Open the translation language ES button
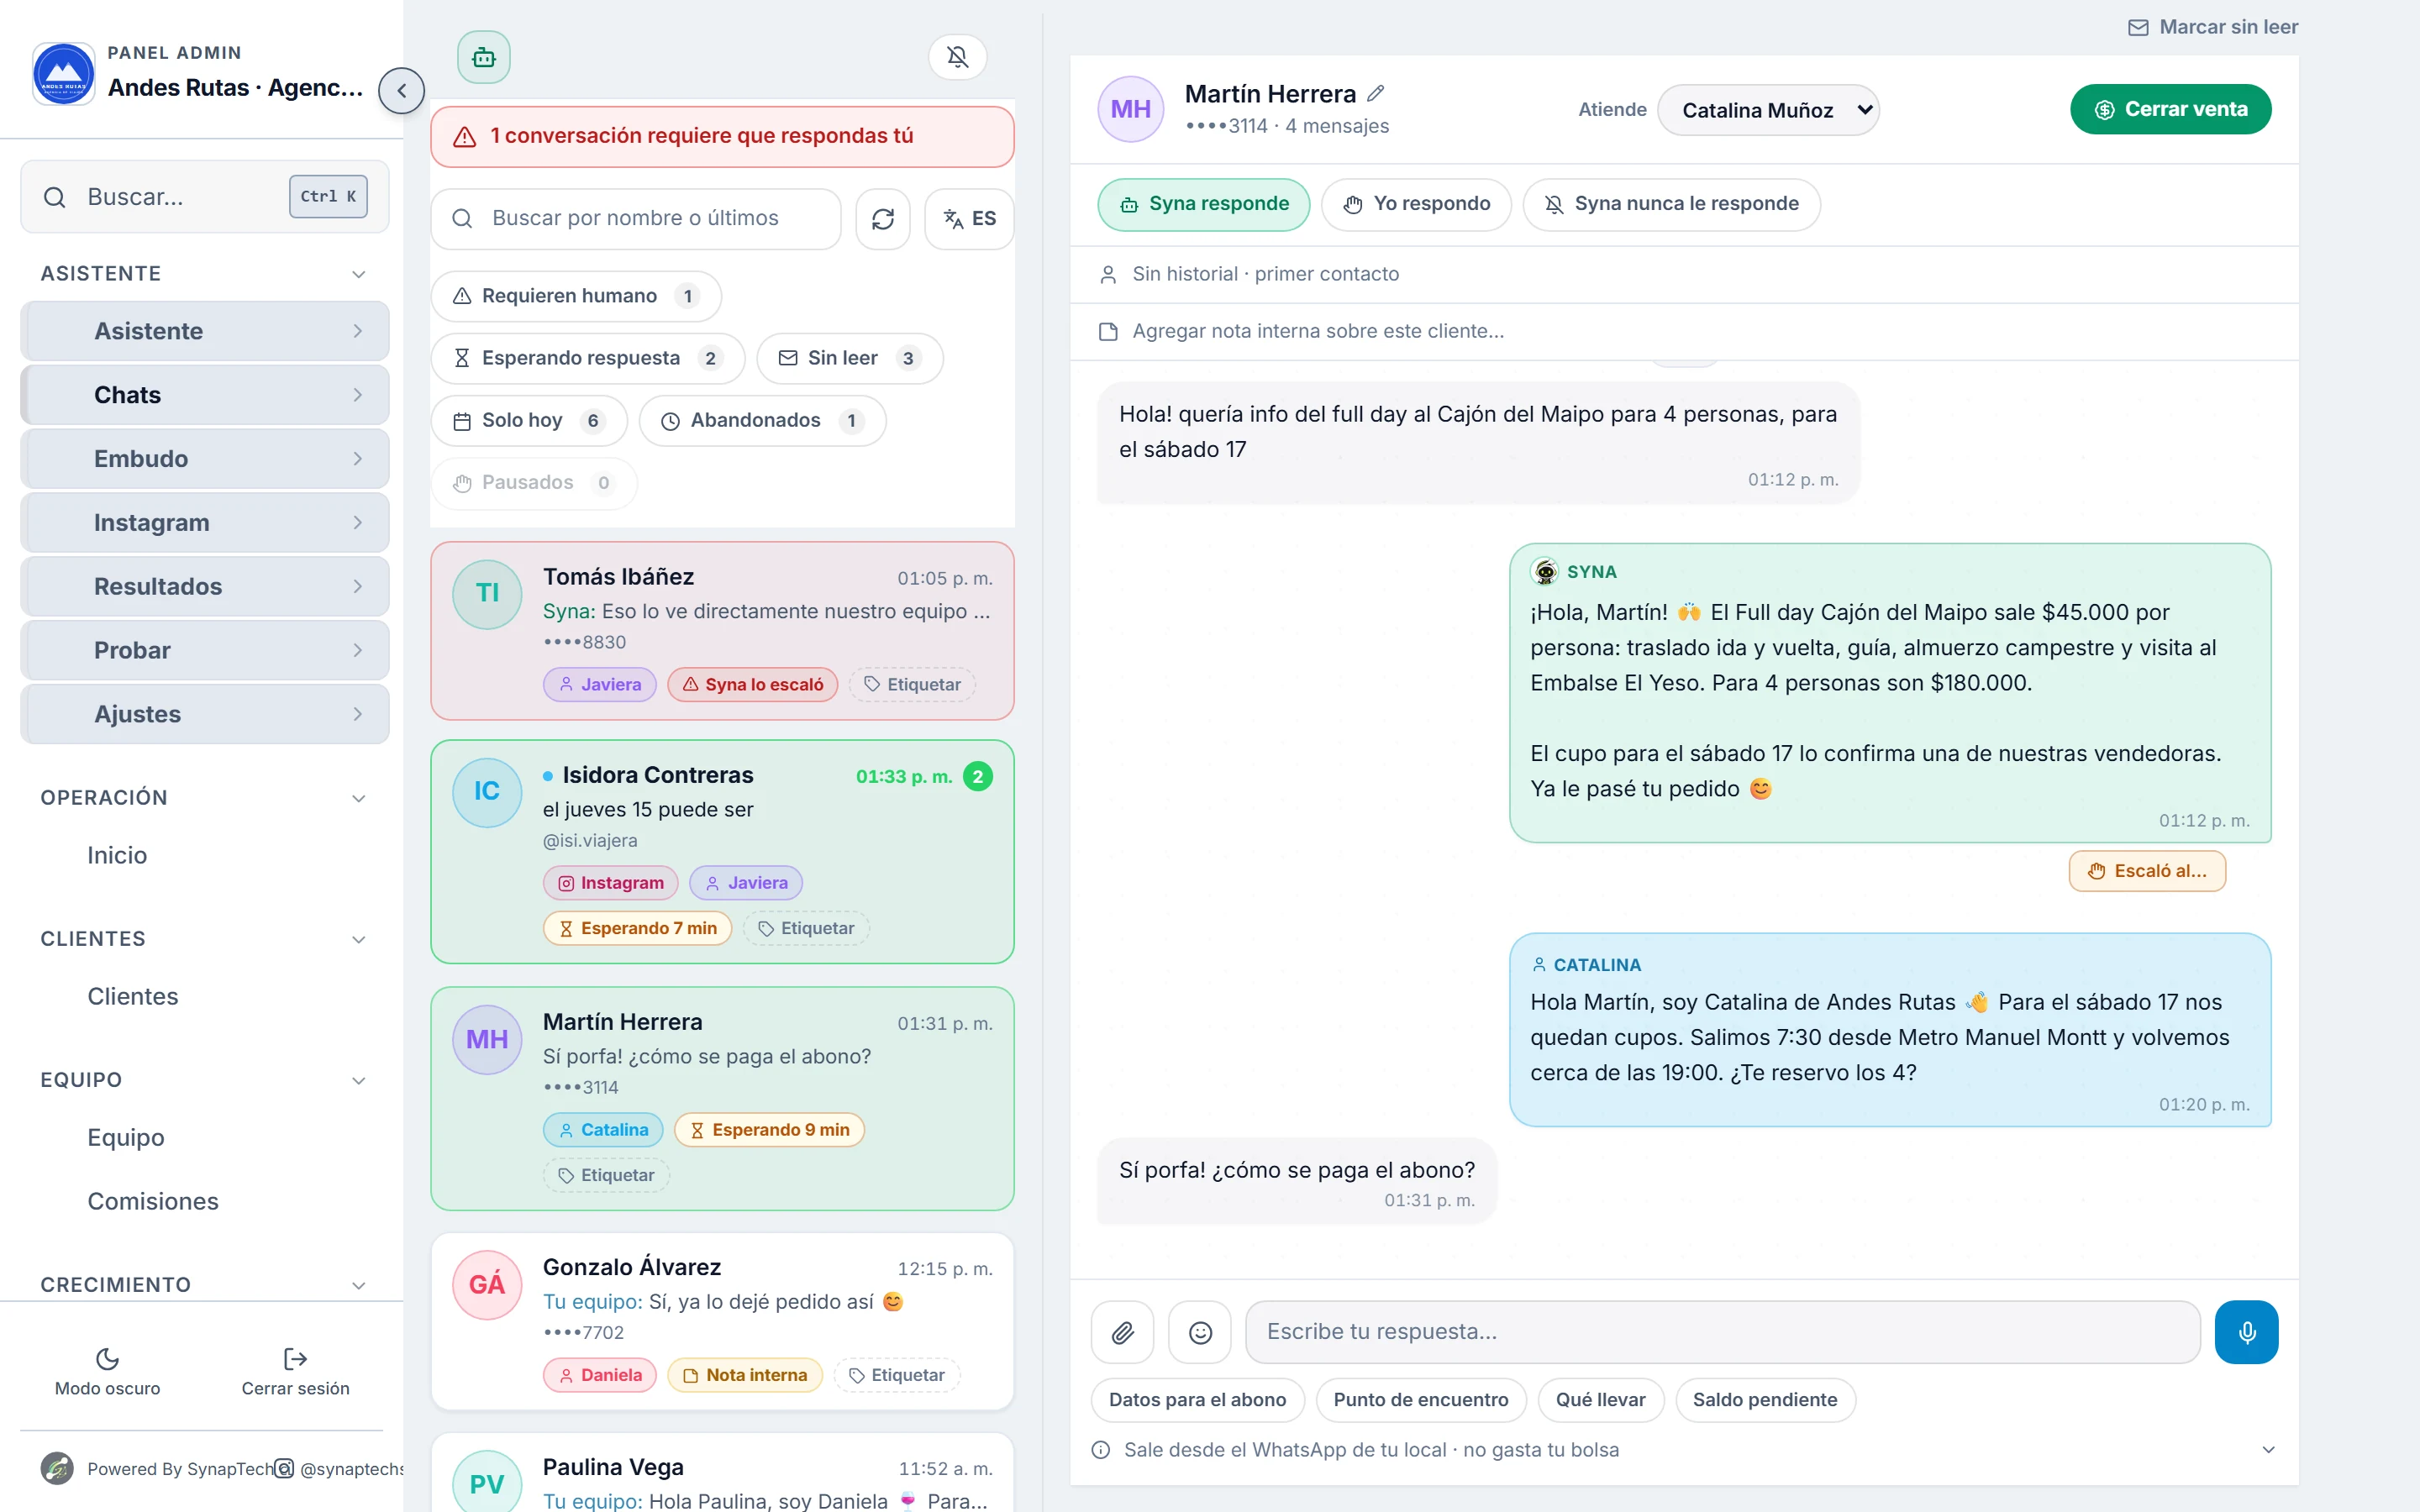 point(969,218)
